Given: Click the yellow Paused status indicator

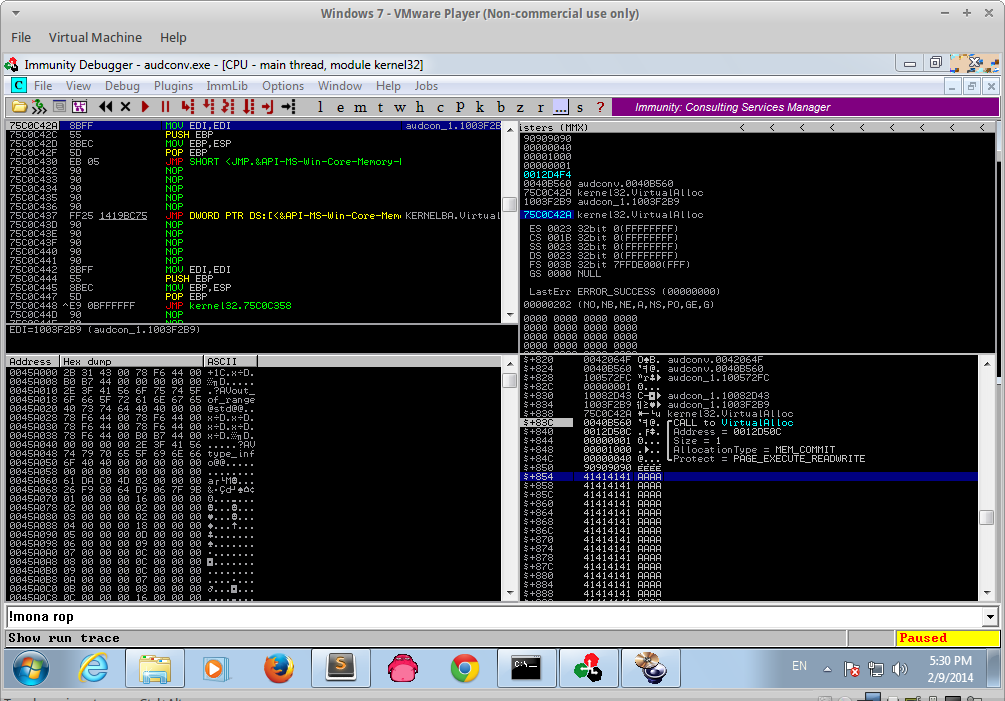Looking at the screenshot, I should point(947,638).
